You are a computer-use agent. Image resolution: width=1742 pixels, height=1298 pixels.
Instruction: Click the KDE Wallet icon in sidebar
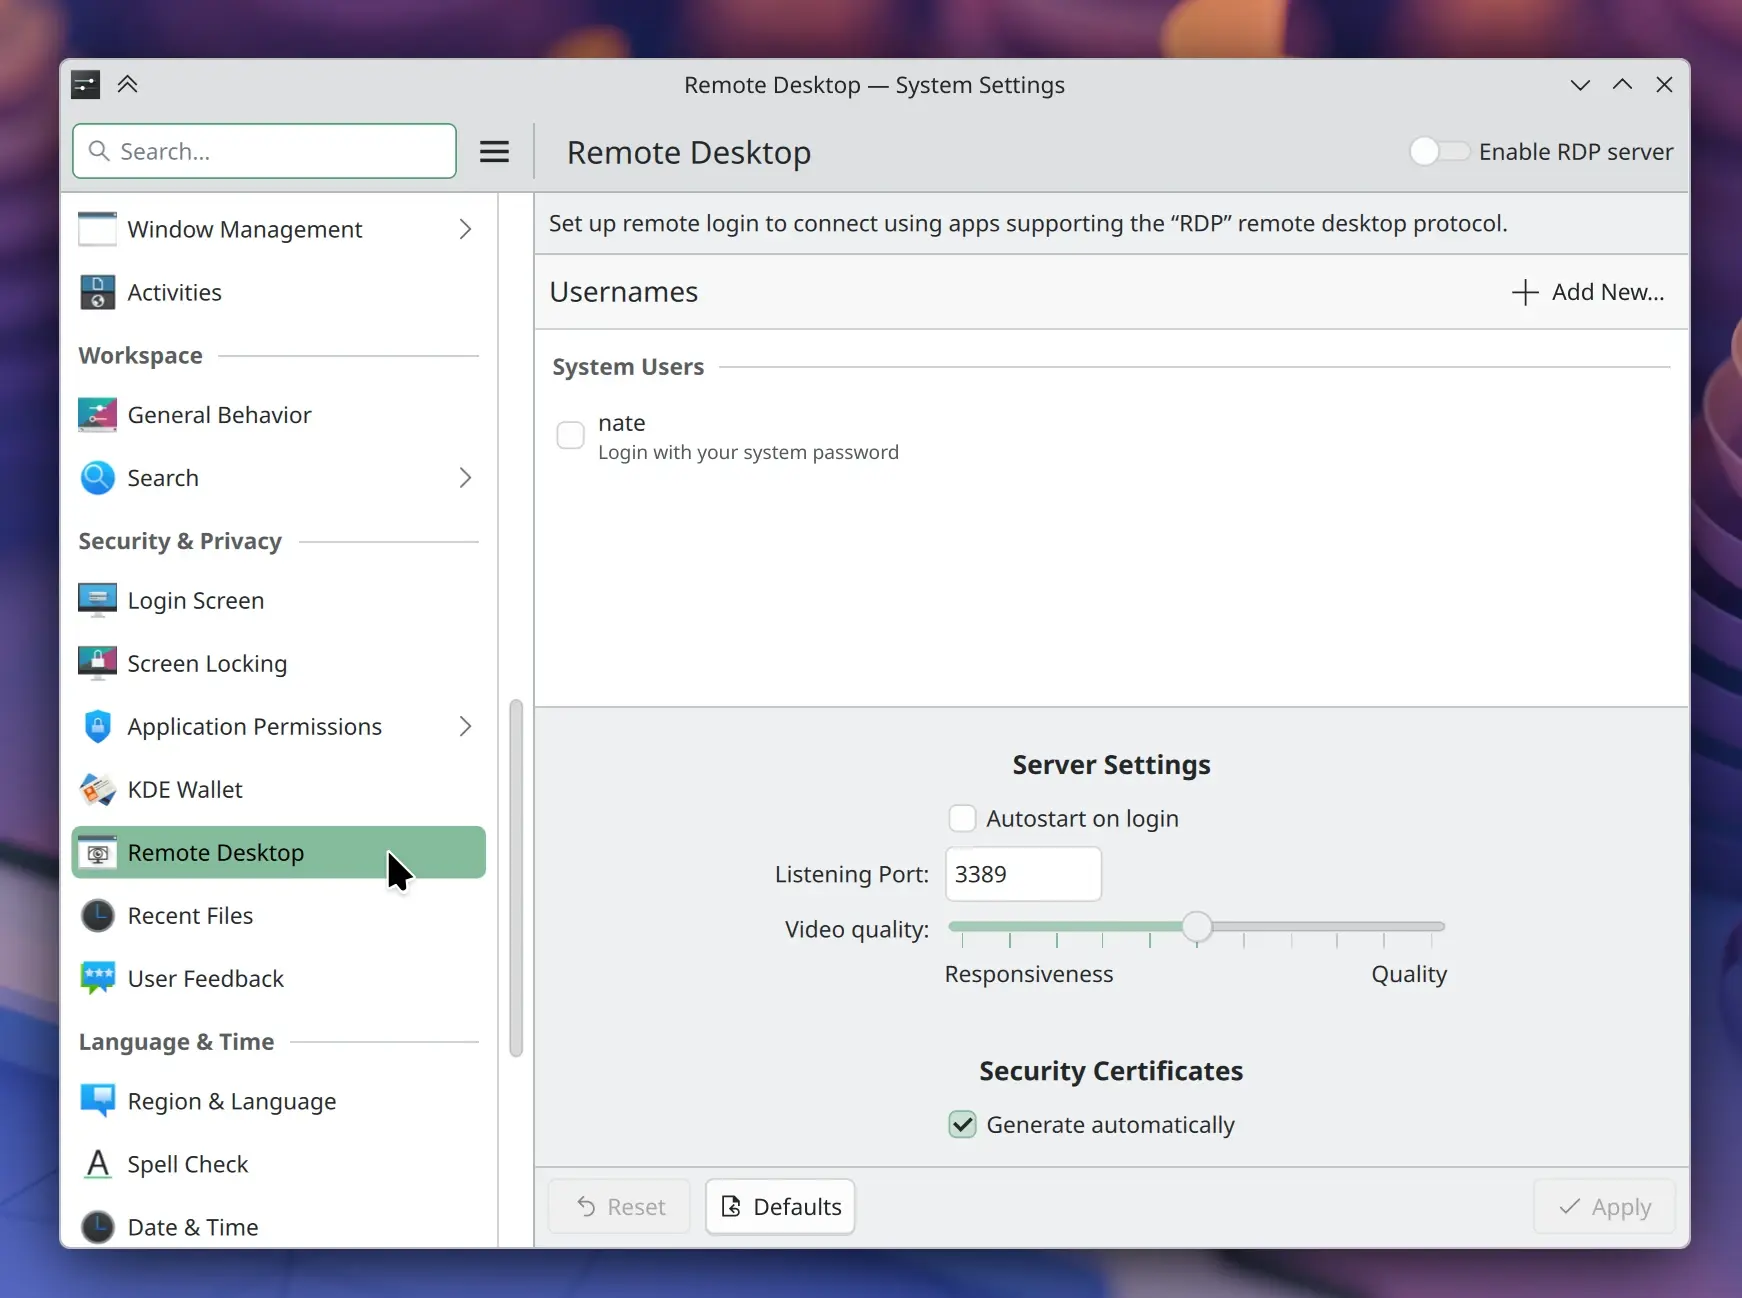(x=97, y=790)
